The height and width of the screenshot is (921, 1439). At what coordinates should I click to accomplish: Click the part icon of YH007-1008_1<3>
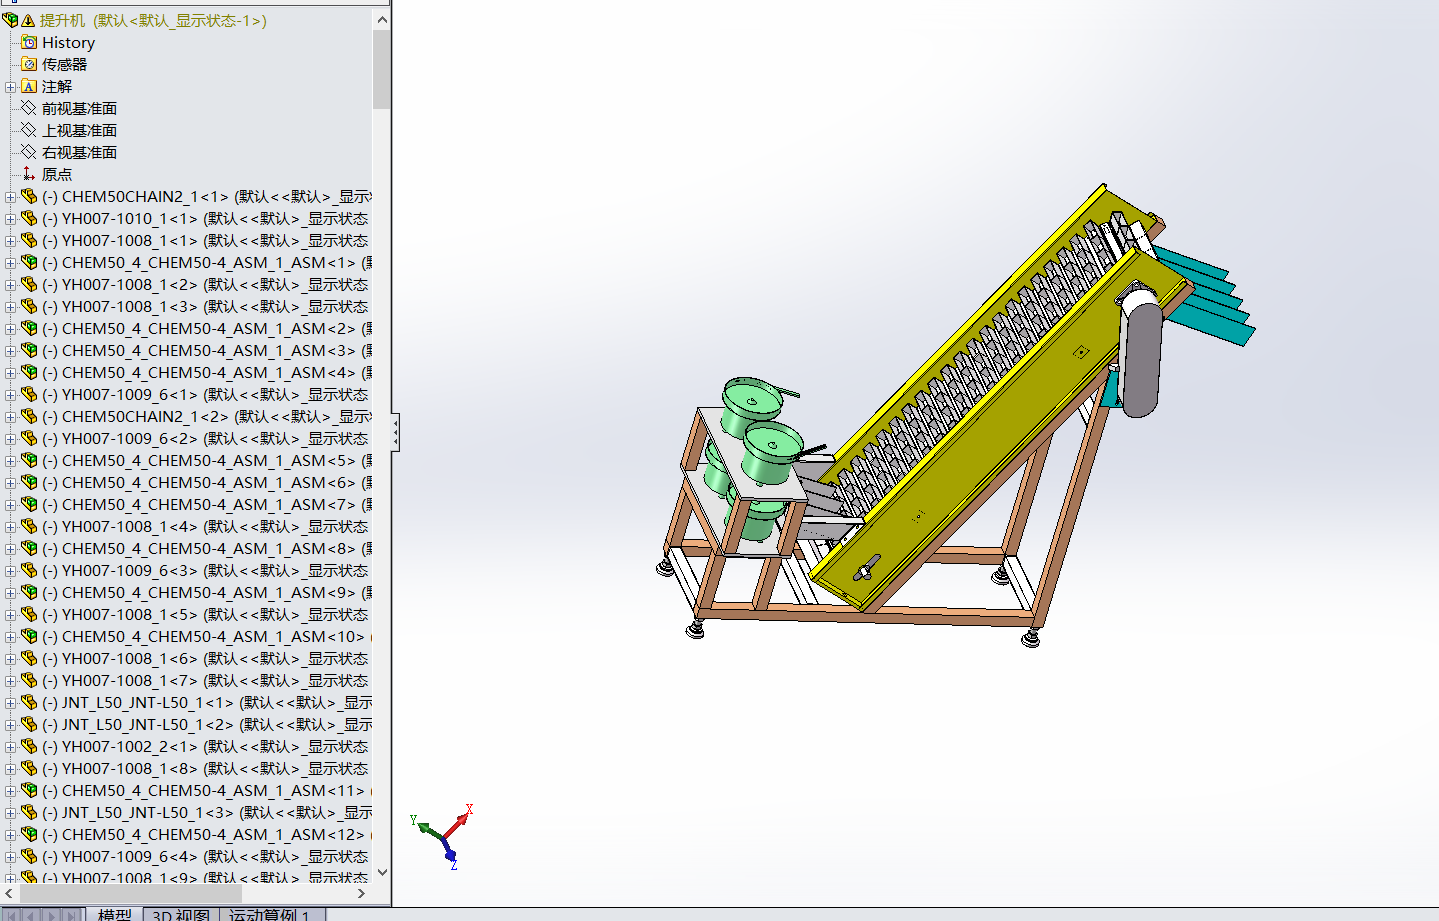tap(29, 306)
